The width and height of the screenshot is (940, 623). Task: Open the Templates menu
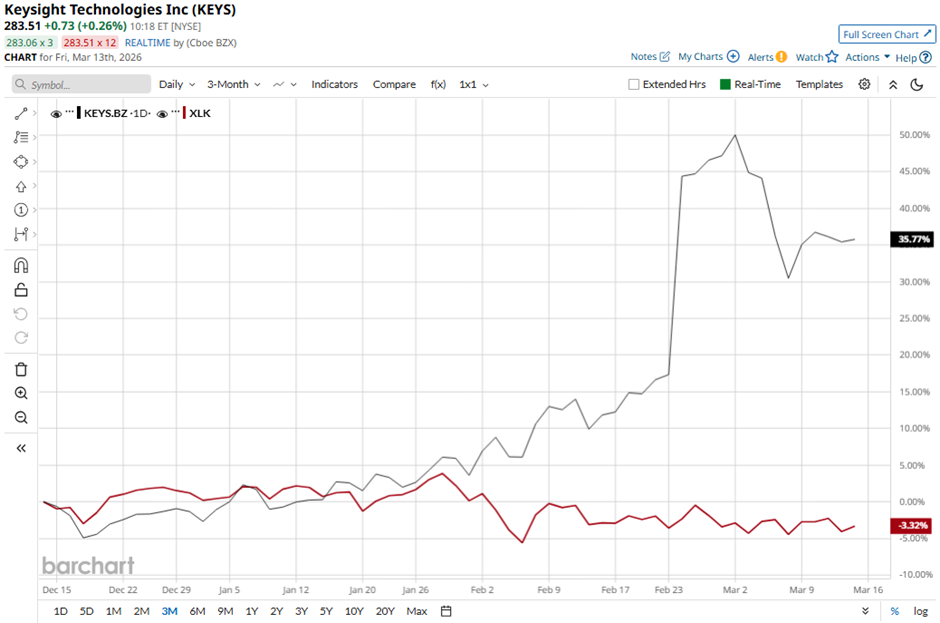819,85
